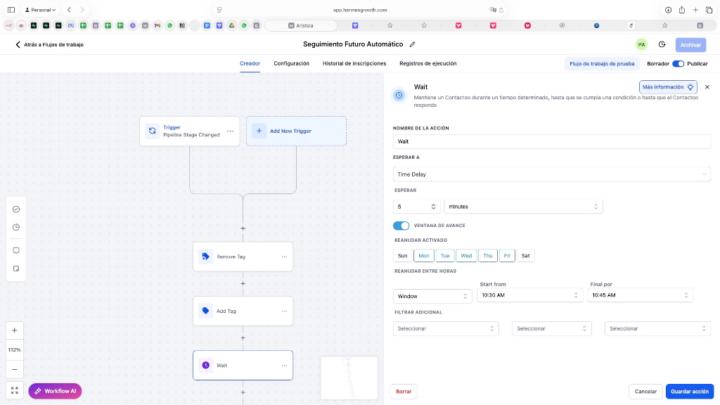Click the Remove Tag action icon
This screenshot has width=720, height=405.
click(206, 257)
